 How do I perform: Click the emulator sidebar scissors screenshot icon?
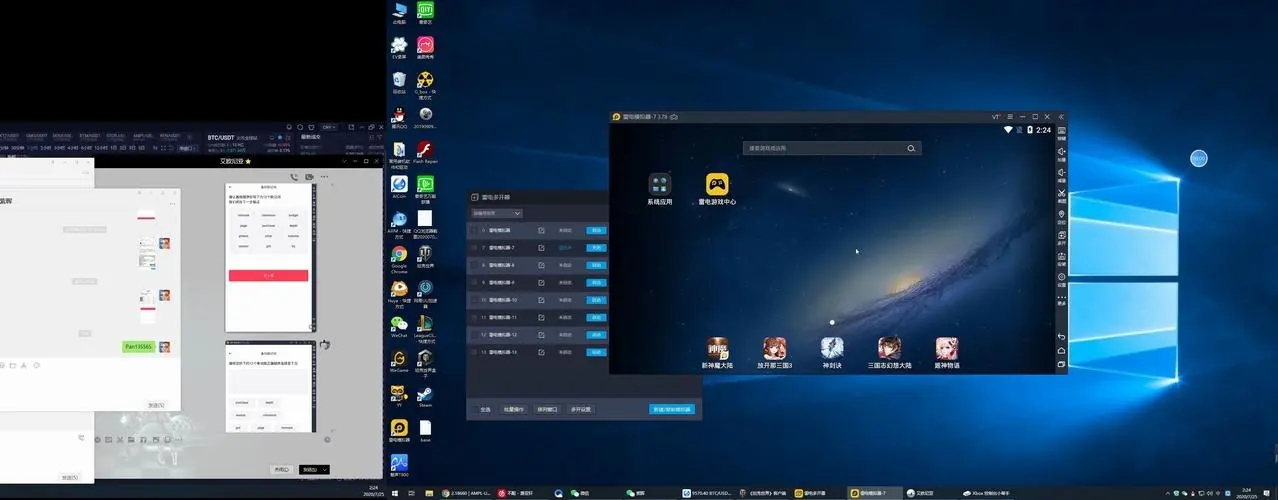tap(1061, 193)
